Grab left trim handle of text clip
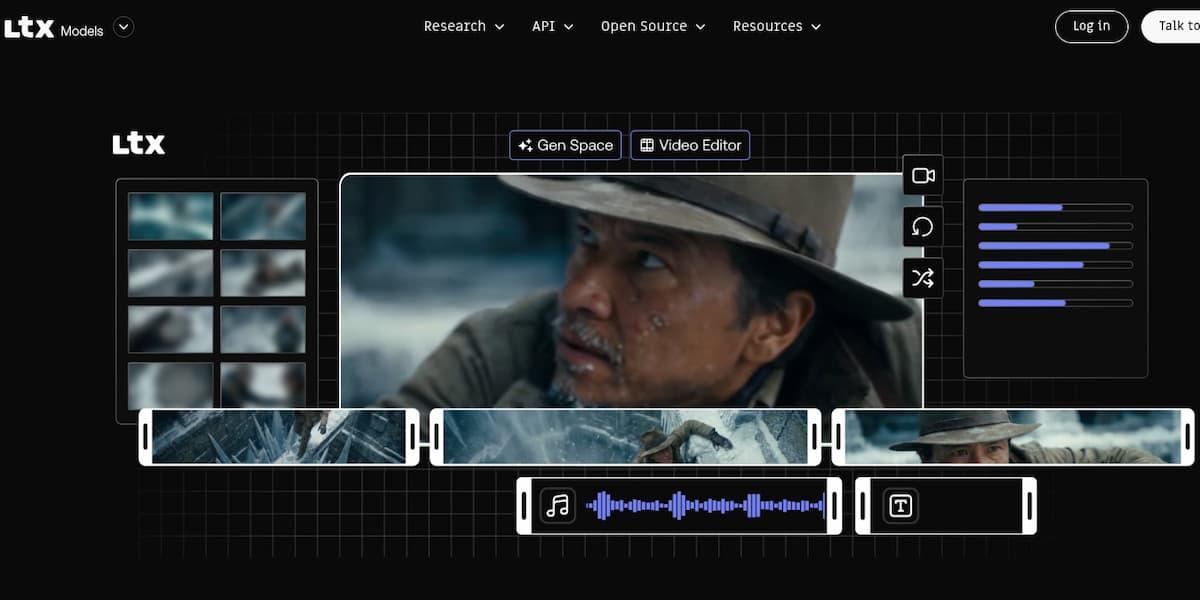1200x600 pixels. point(863,506)
